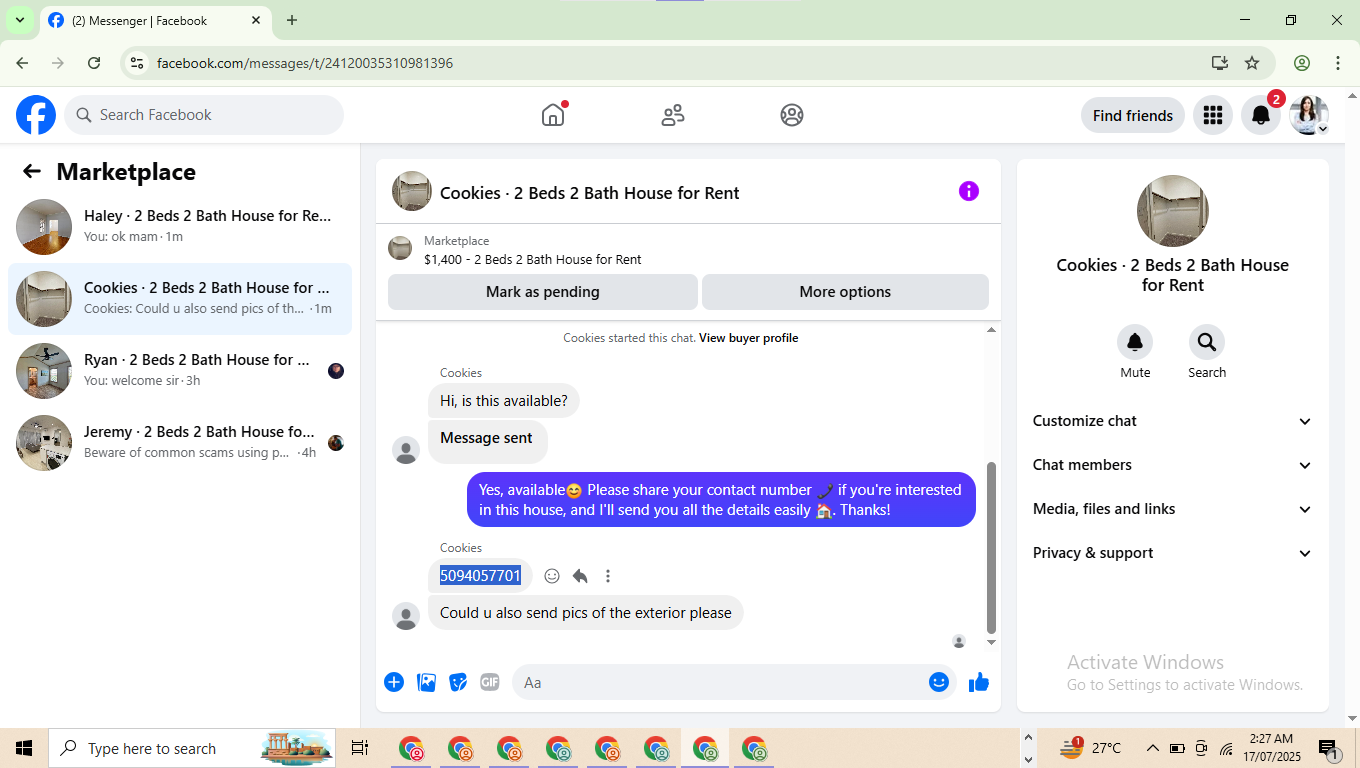Show hidden system tray icons
This screenshot has width=1360, height=768.
[1152, 748]
